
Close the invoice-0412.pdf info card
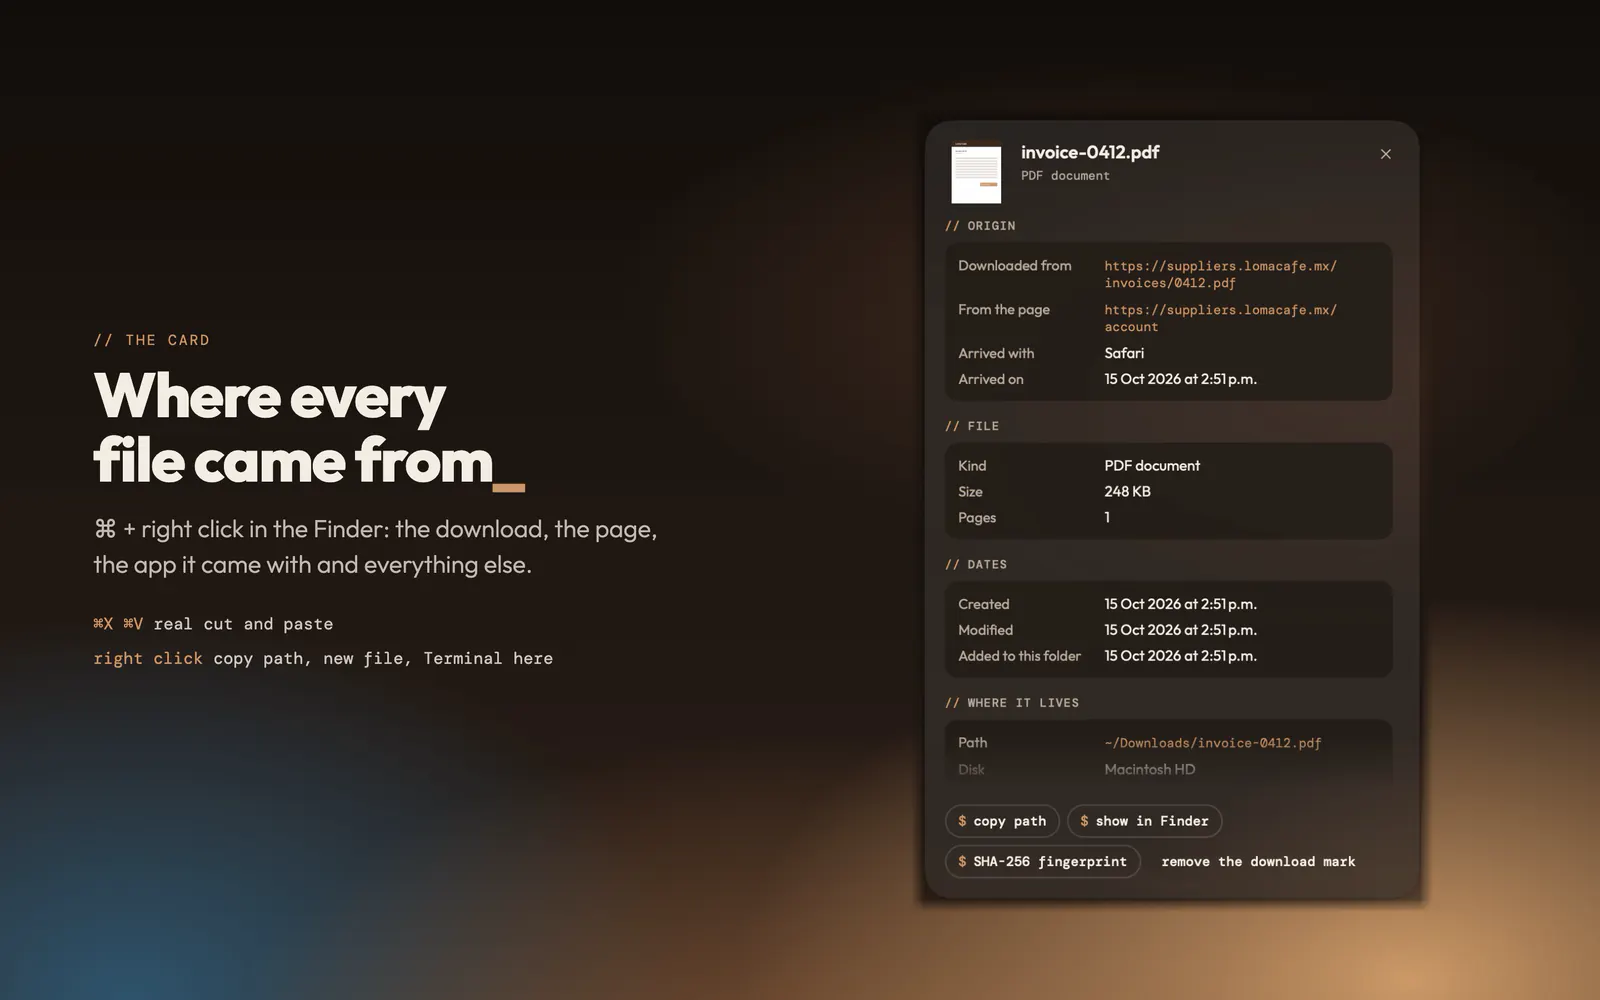(x=1385, y=154)
